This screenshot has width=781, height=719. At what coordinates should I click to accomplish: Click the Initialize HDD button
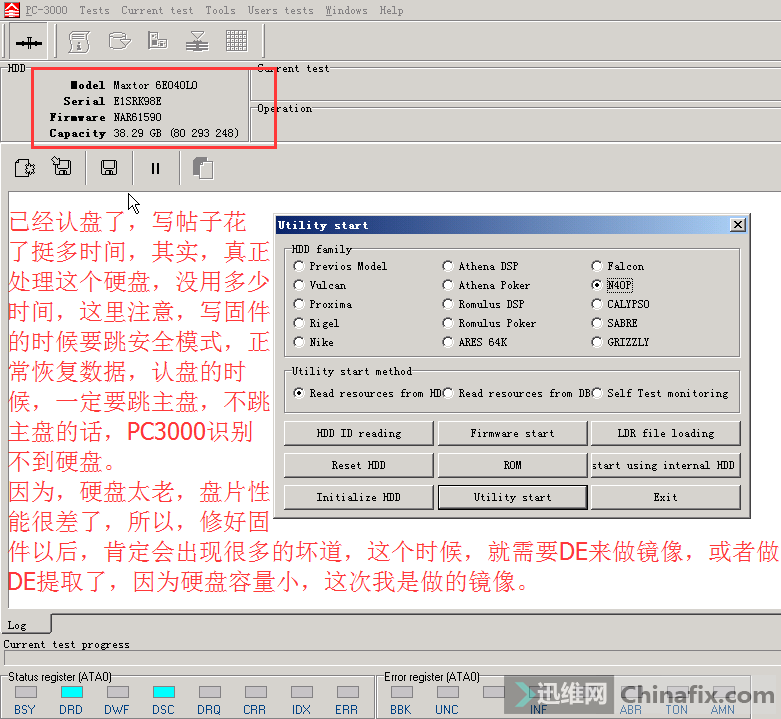[359, 497]
